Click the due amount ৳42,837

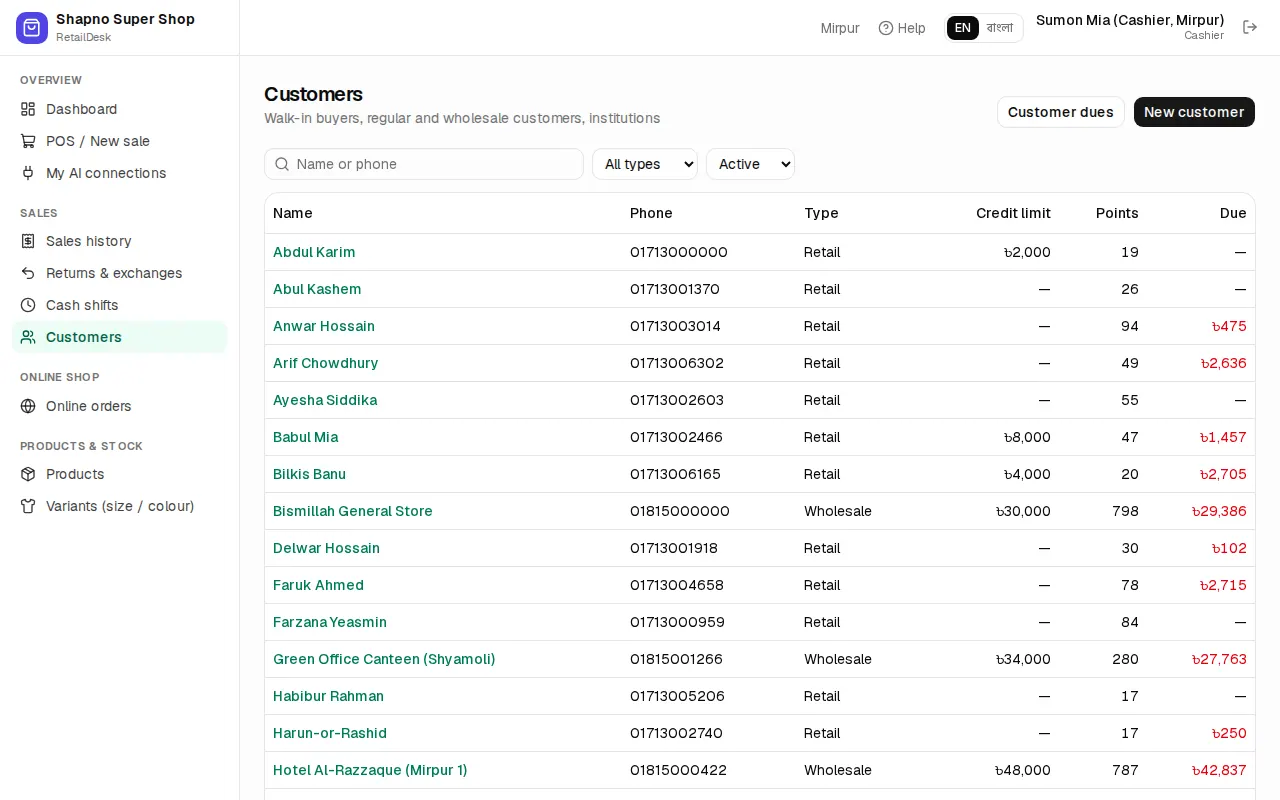pyautogui.click(x=1219, y=770)
